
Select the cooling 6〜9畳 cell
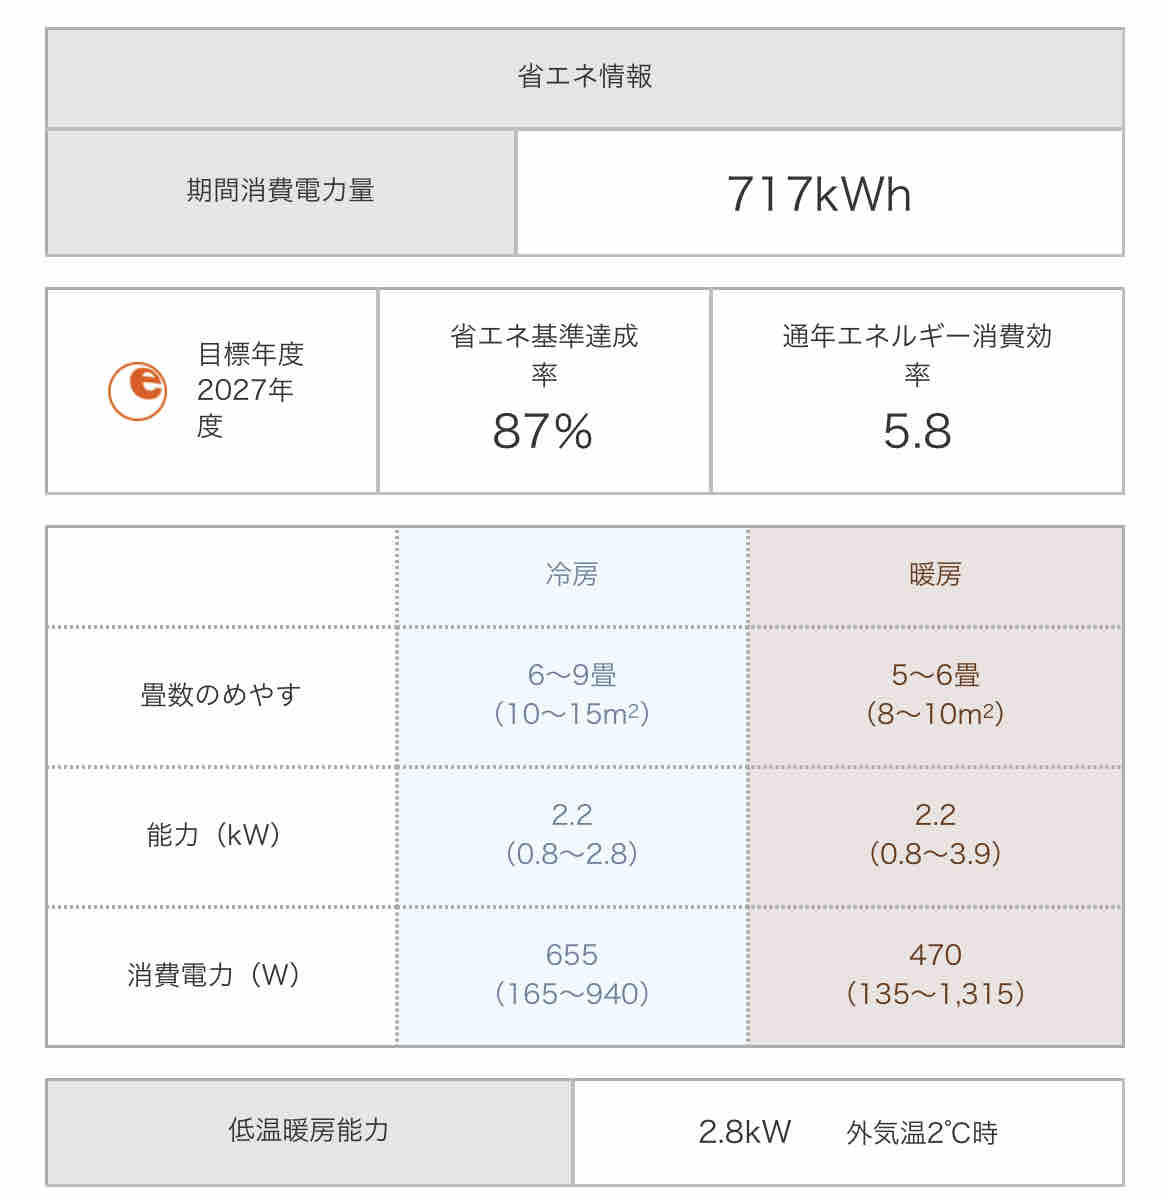click(572, 695)
